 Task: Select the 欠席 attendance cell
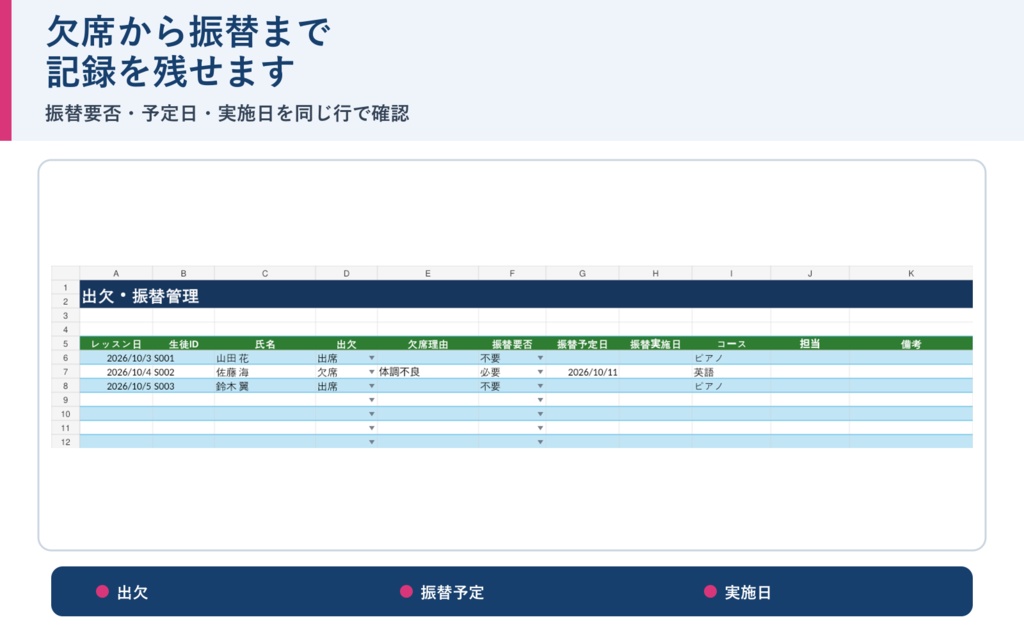[x=346, y=372]
